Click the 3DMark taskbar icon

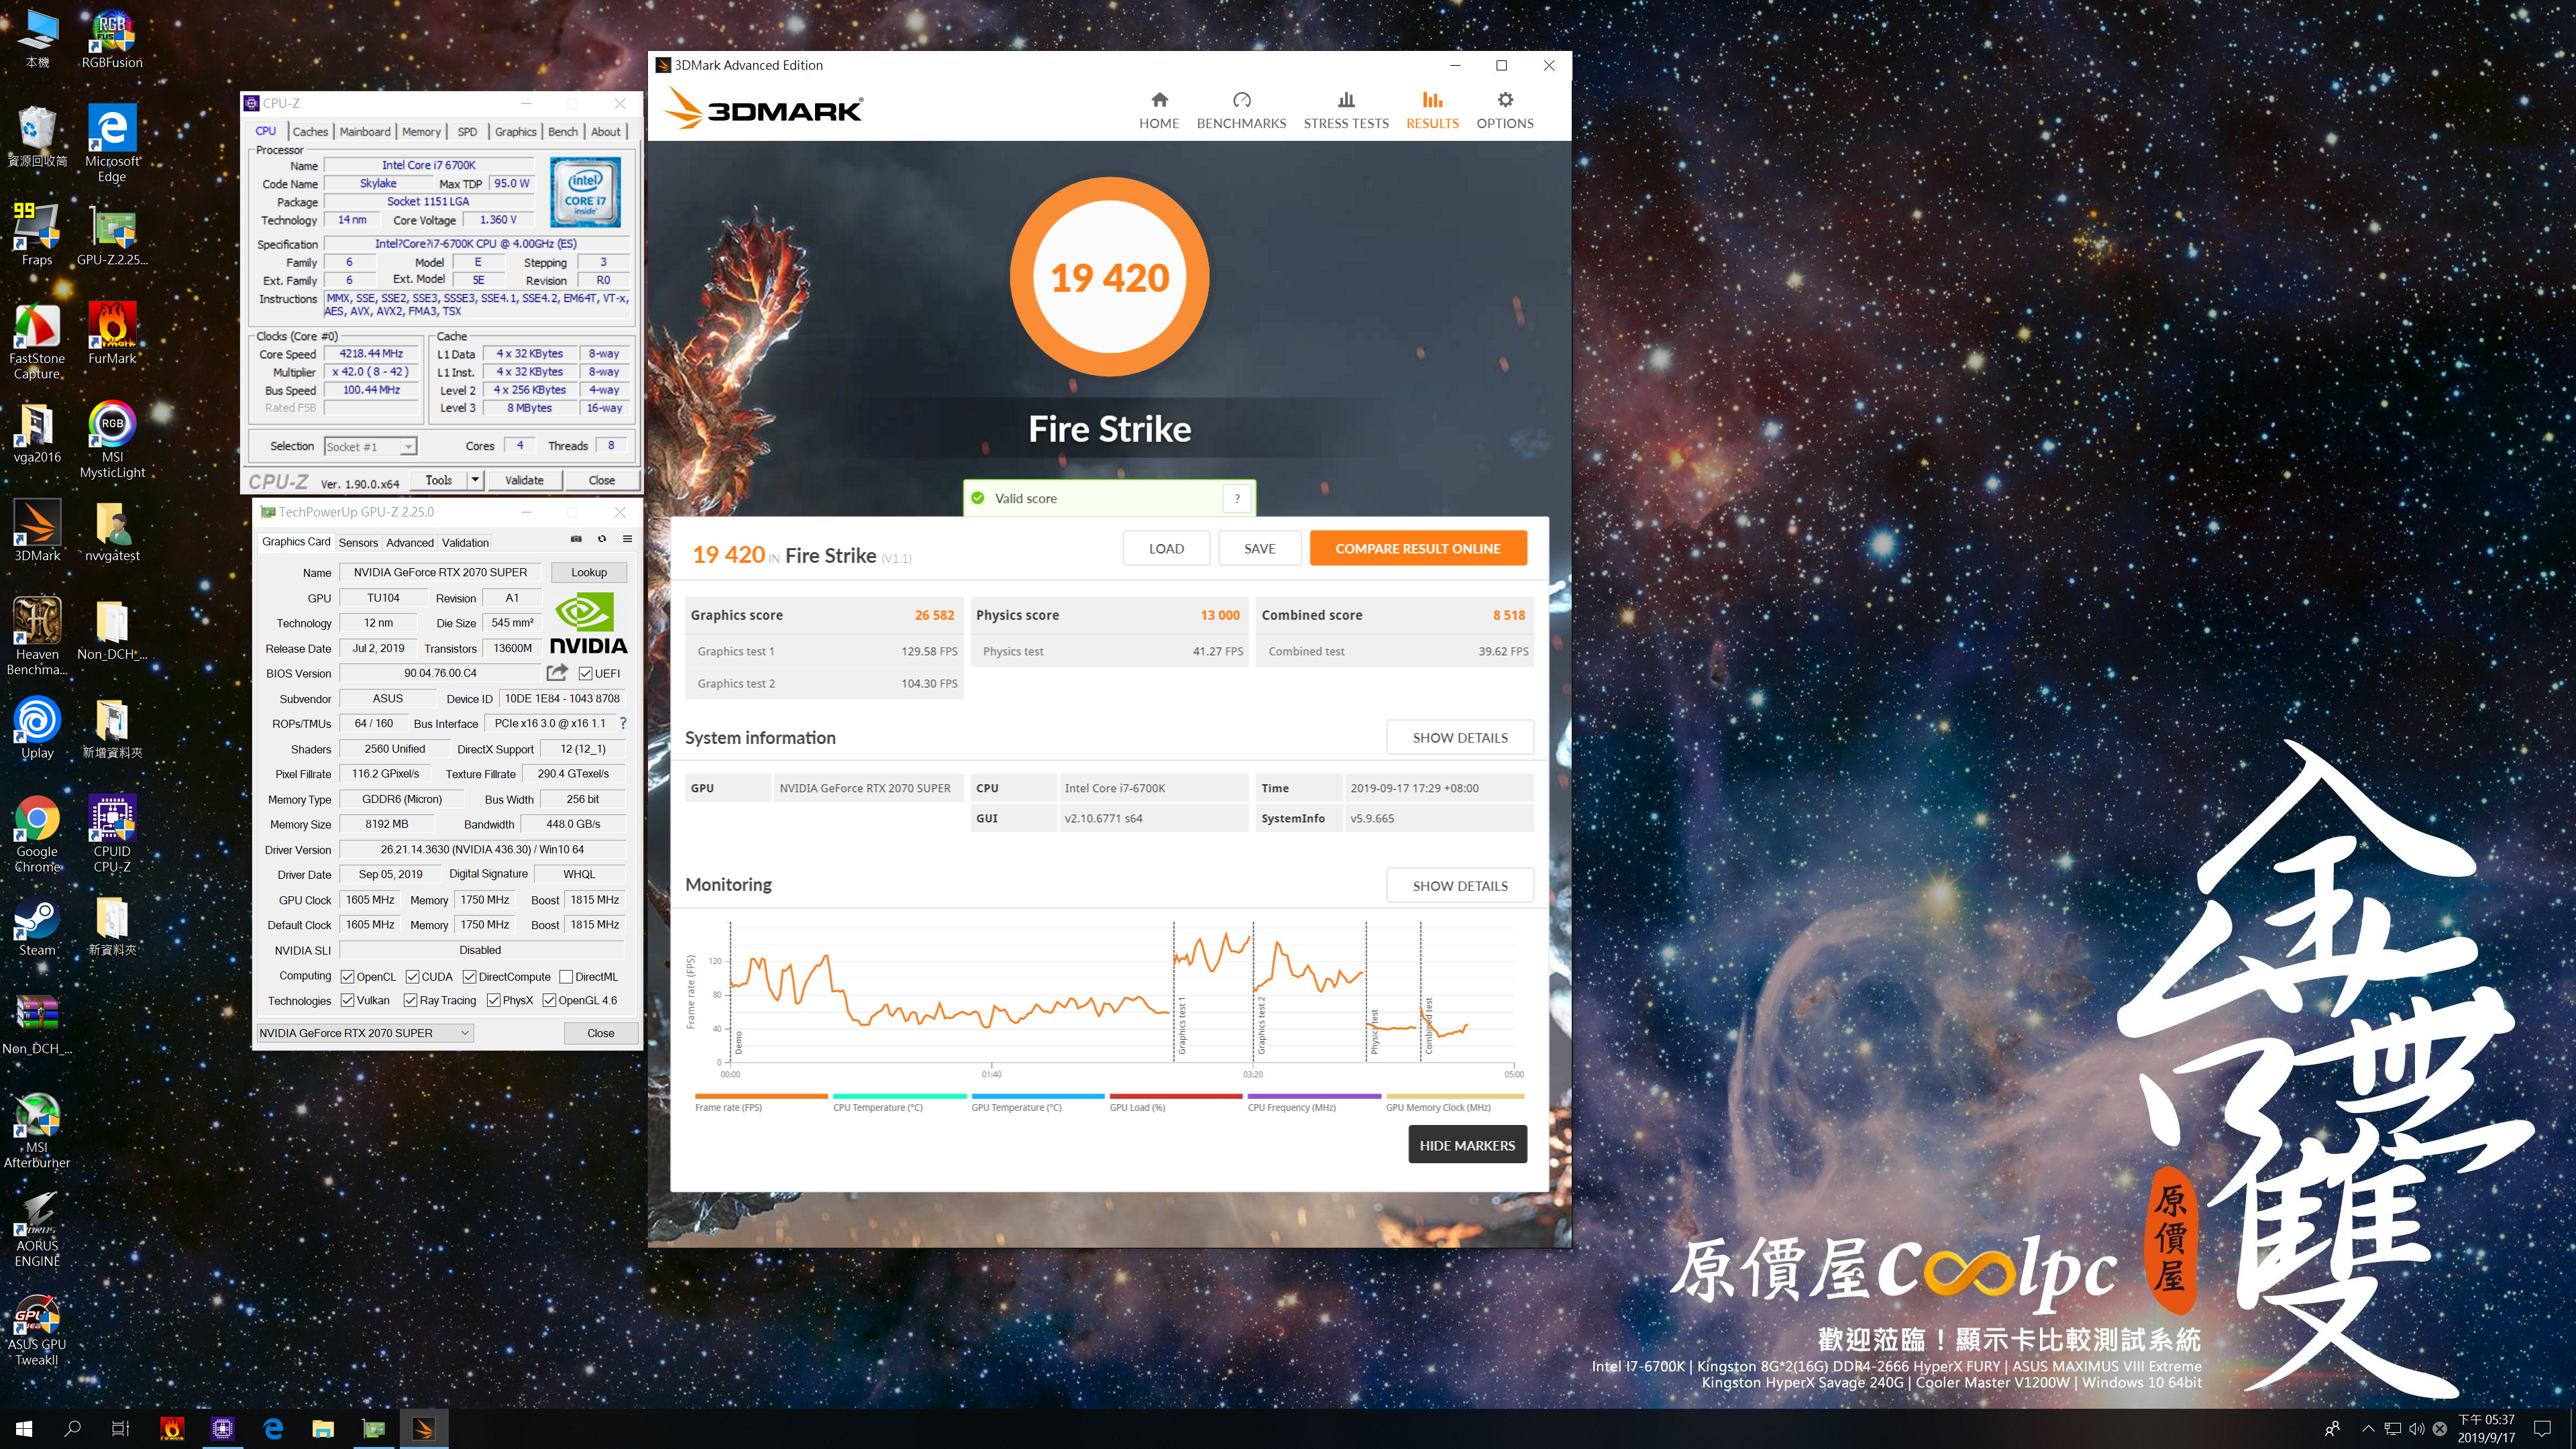tap(423, 1428)
